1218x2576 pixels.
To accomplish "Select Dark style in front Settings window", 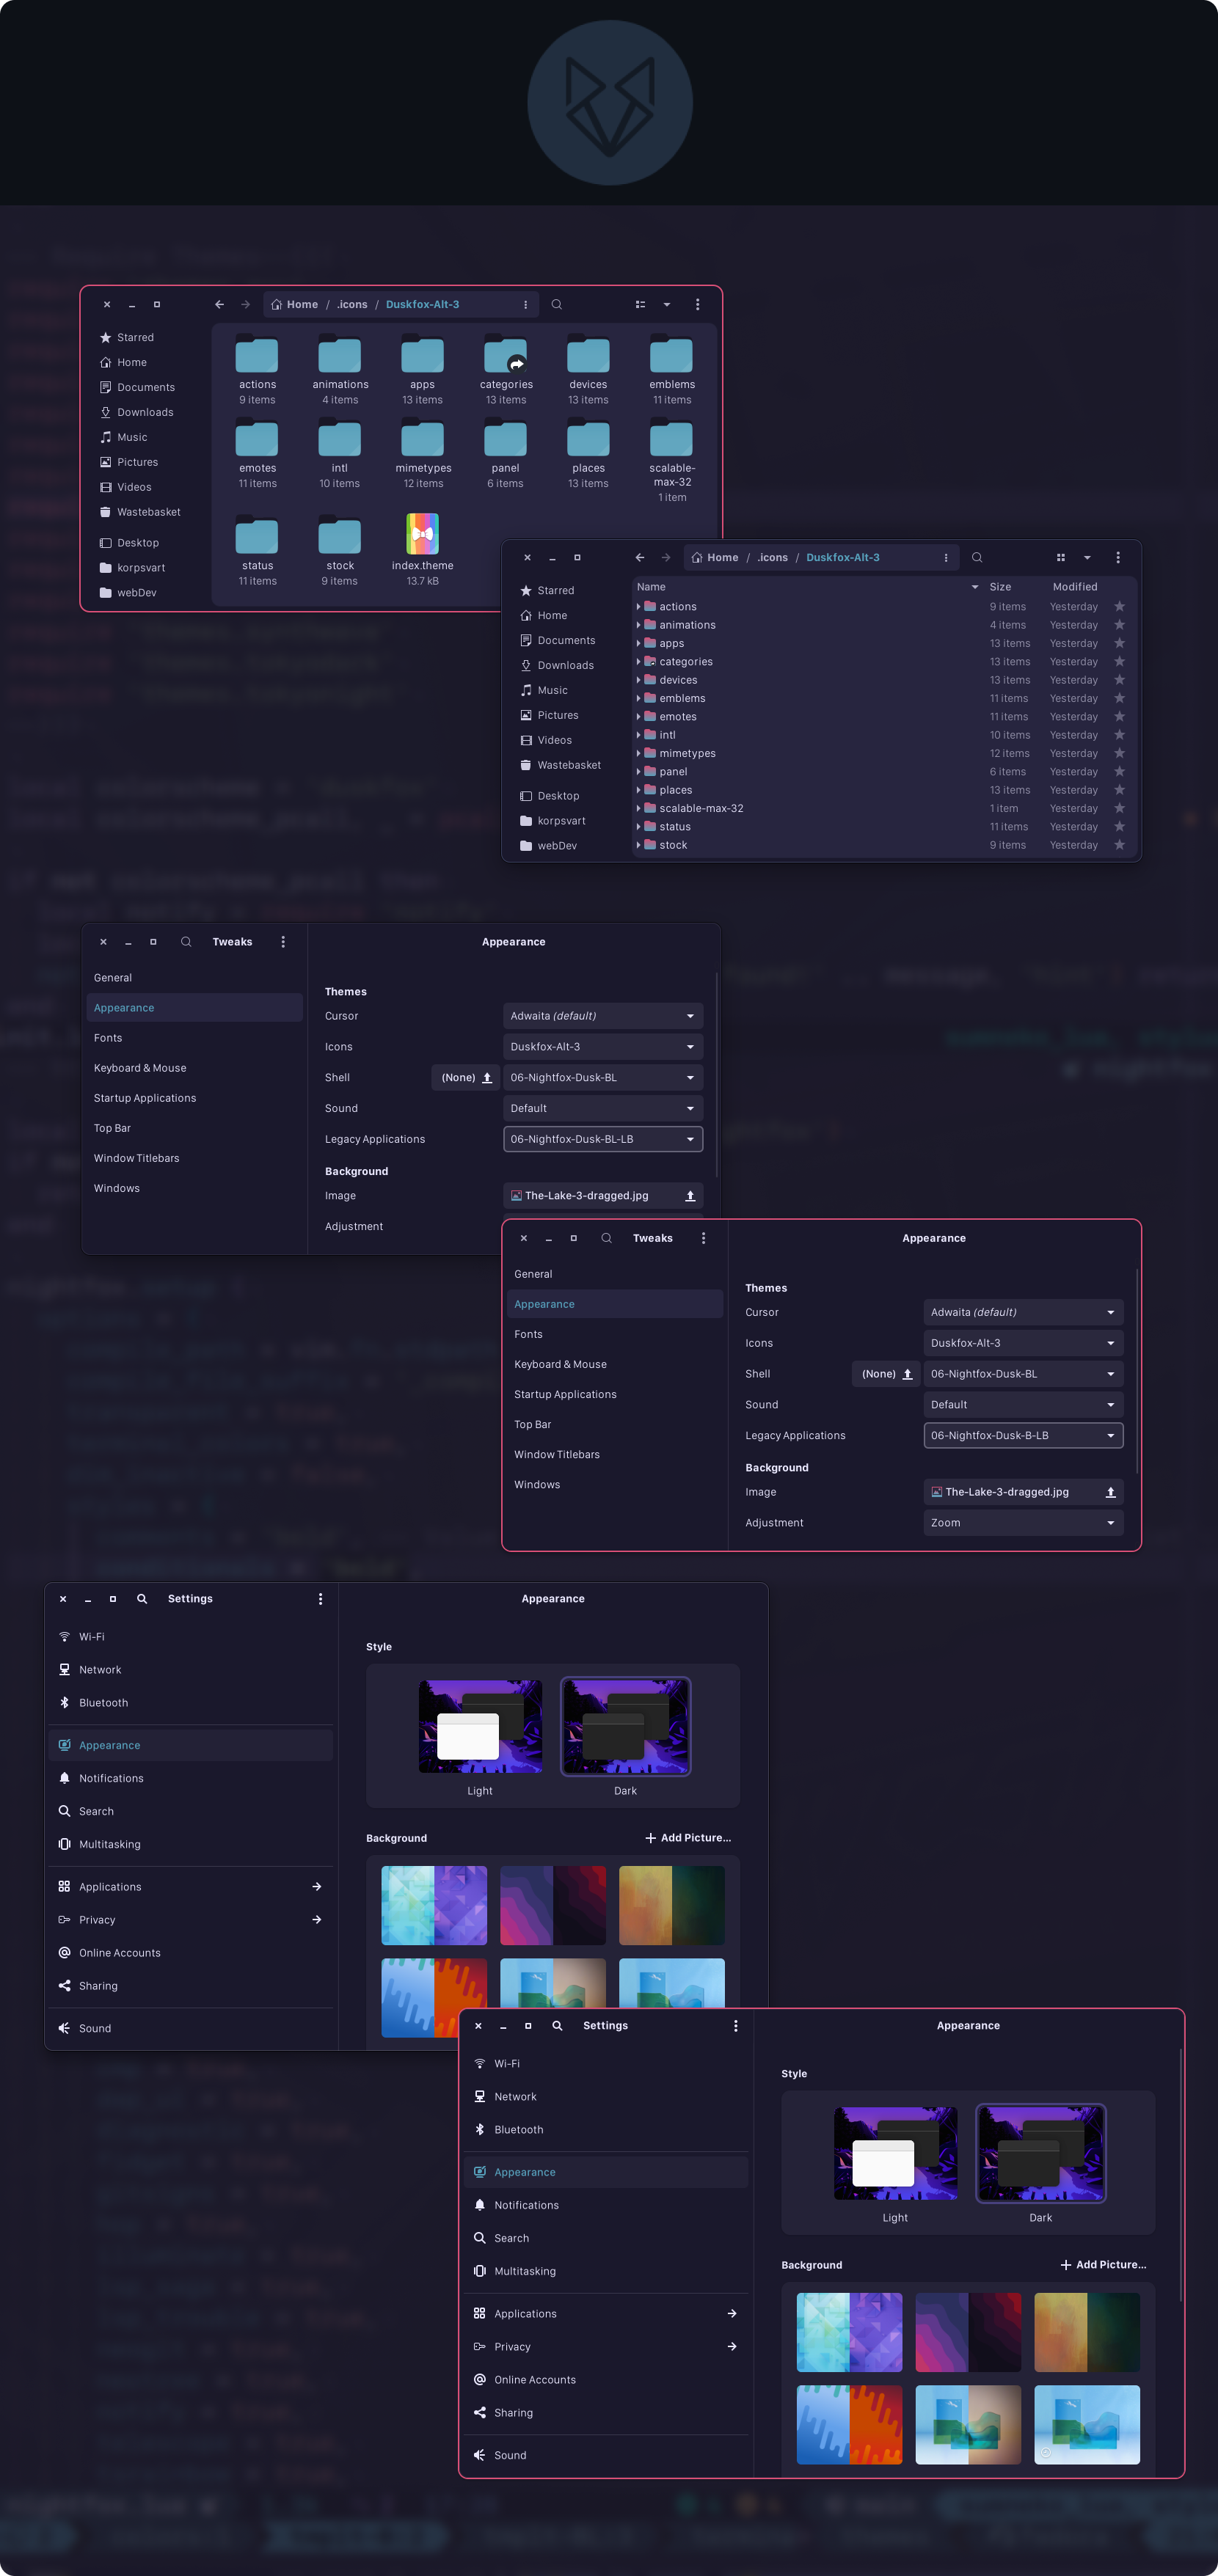I will (1040, 2164).
